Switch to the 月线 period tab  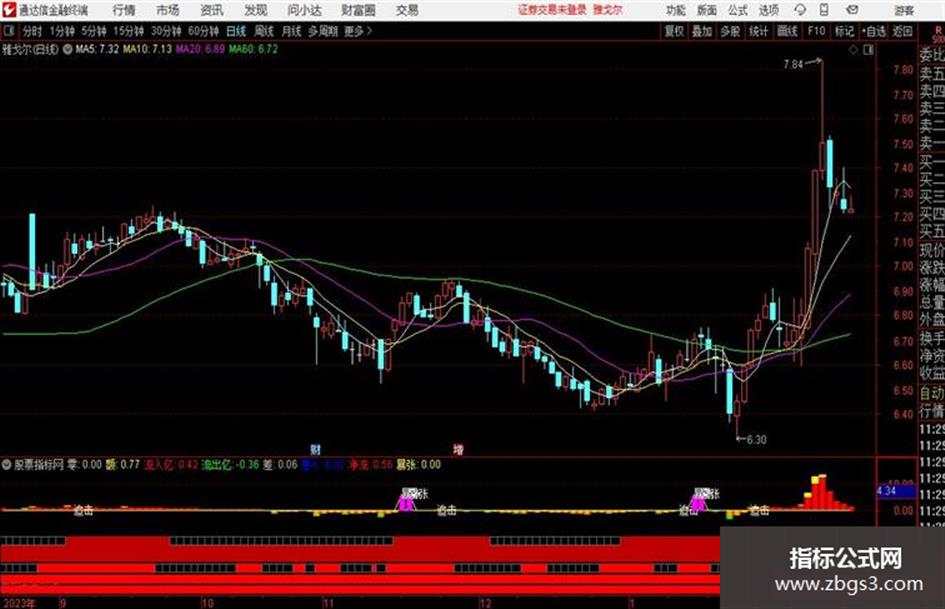(292, 31)
